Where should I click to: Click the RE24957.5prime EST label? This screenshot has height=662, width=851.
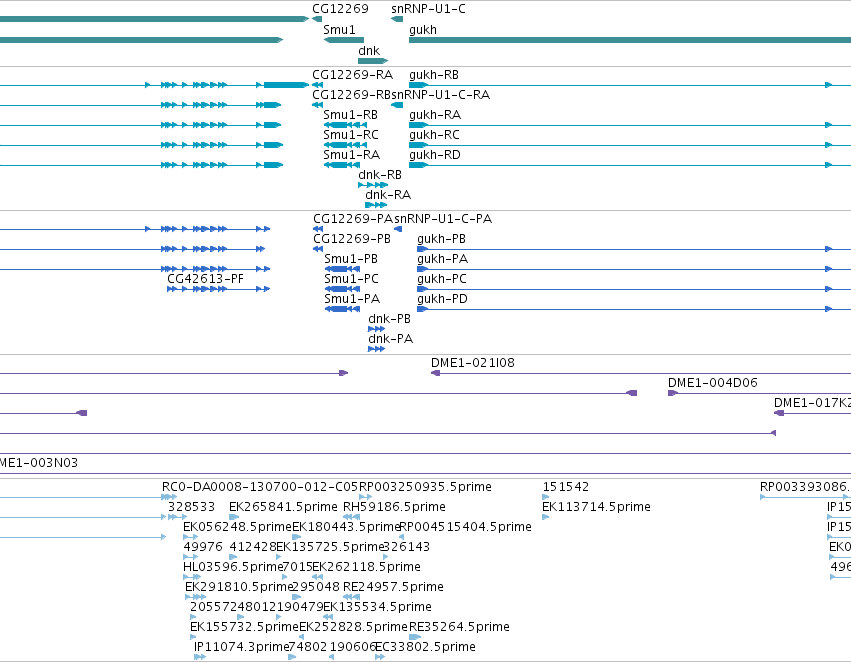click(x=393, y=587)
